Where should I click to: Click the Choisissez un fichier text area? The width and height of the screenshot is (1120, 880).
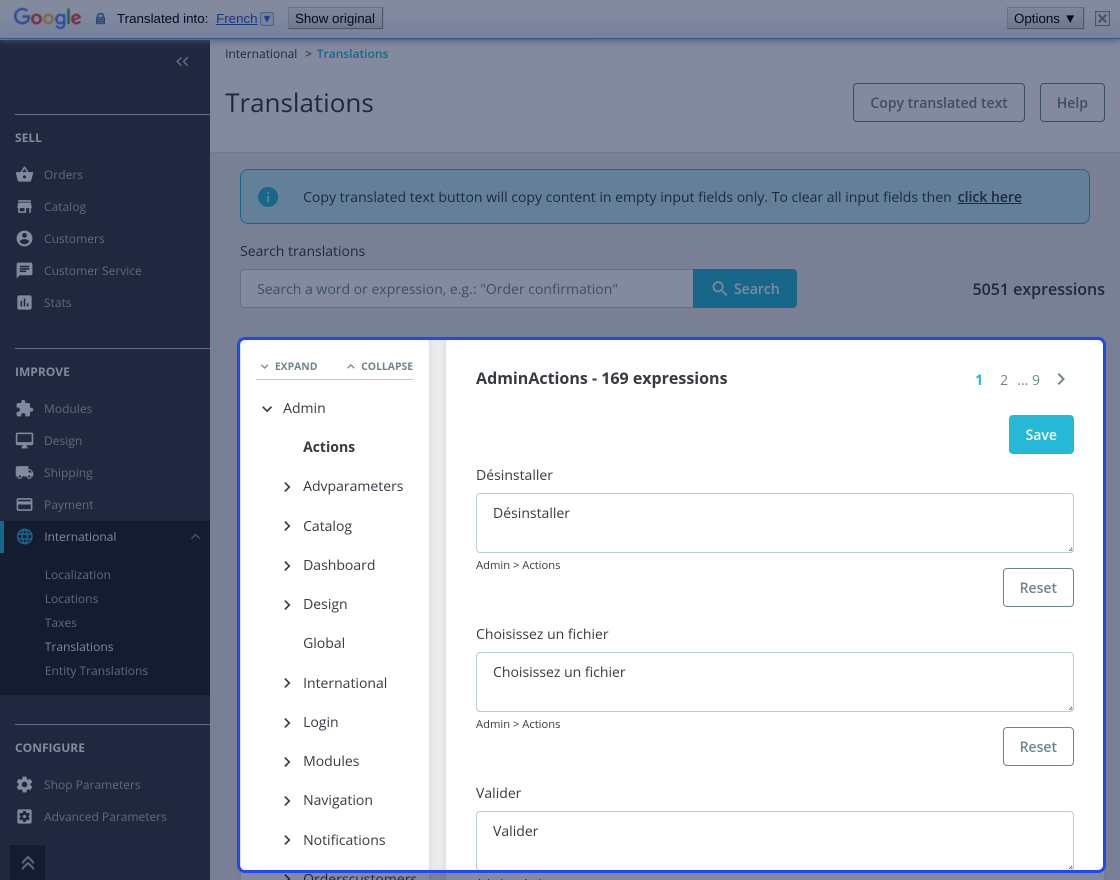tap(774, 681)
